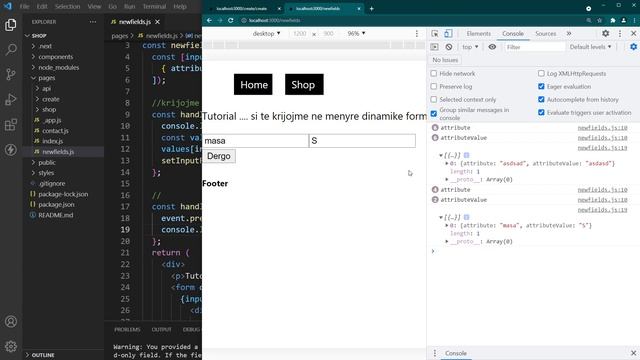Open the Selection menu
The height and width of the screenshot is (360, 640).
67,7
